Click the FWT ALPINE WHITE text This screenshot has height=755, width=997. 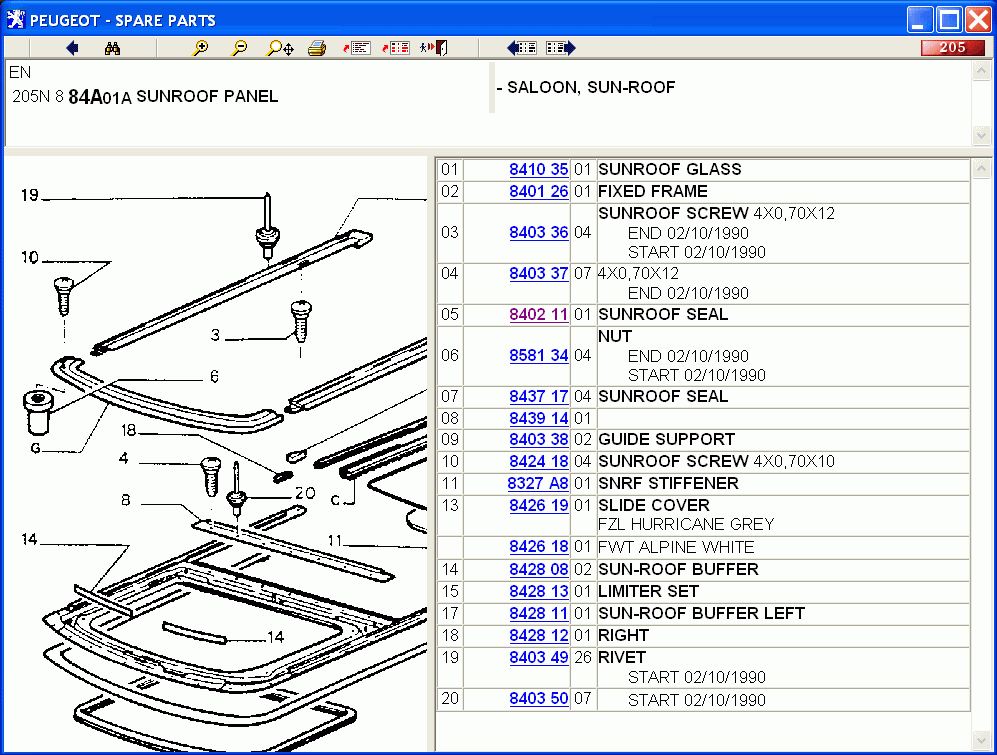(676, 547)
